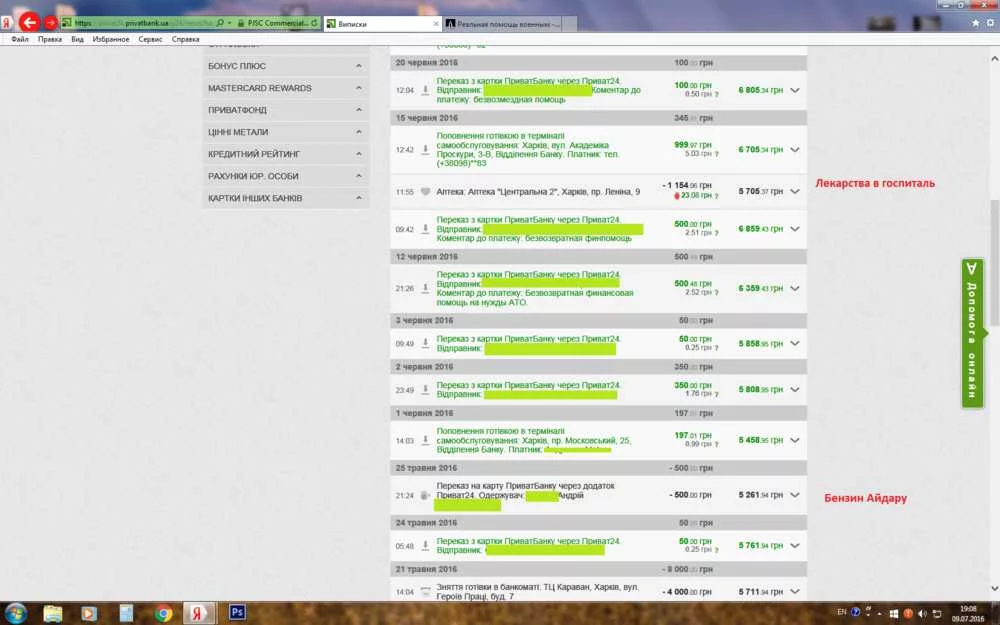Open the Правка menu
This screenshot has height=625, width=1000.
[x=50, y=40]
